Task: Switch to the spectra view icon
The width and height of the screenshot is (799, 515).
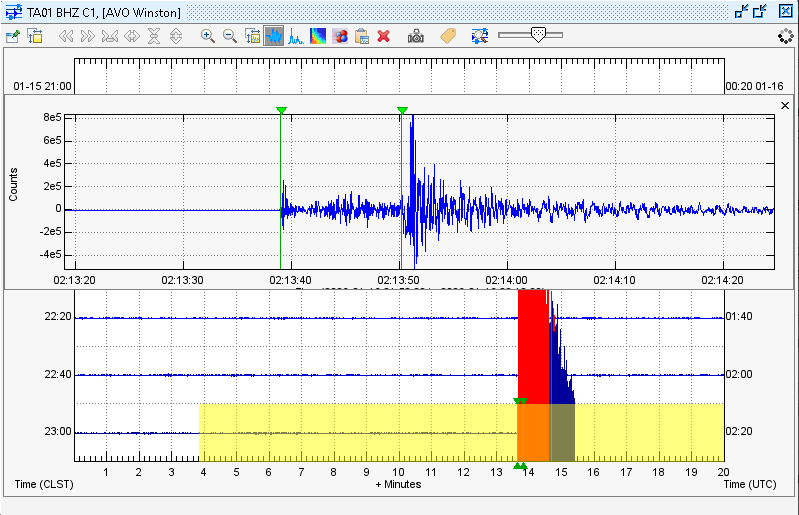Action: click(x=296, y=36)
